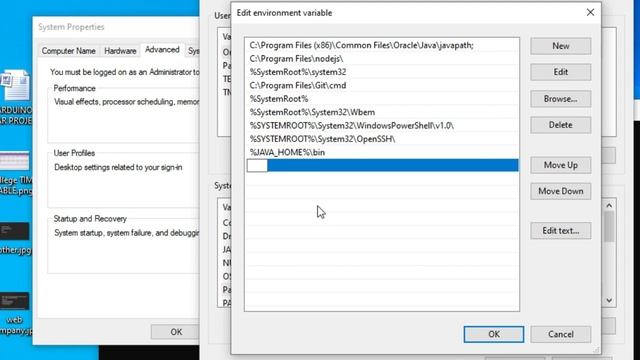640x360 pixels.
Task: Click the New button in Edit environment variable
Action: tap(560, 46)
